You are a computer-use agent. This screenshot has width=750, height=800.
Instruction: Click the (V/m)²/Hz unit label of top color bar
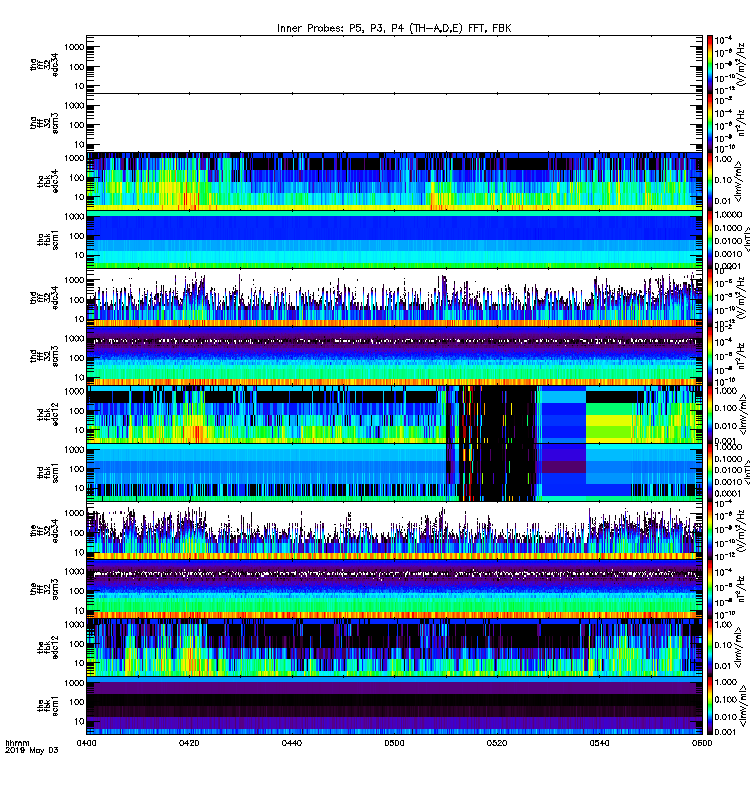(x=741, y=65)
